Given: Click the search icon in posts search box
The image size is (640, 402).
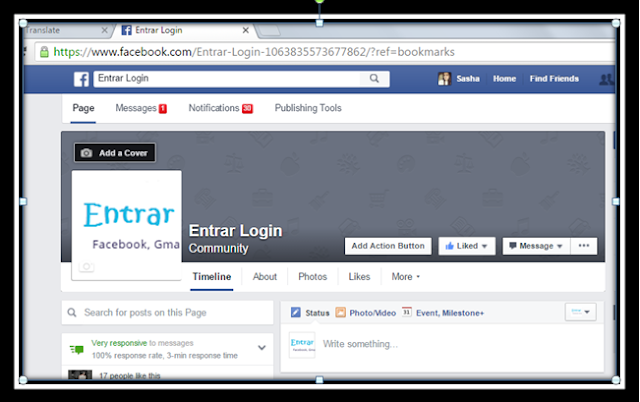Looking at the screenshot, I should coord(72,313).
